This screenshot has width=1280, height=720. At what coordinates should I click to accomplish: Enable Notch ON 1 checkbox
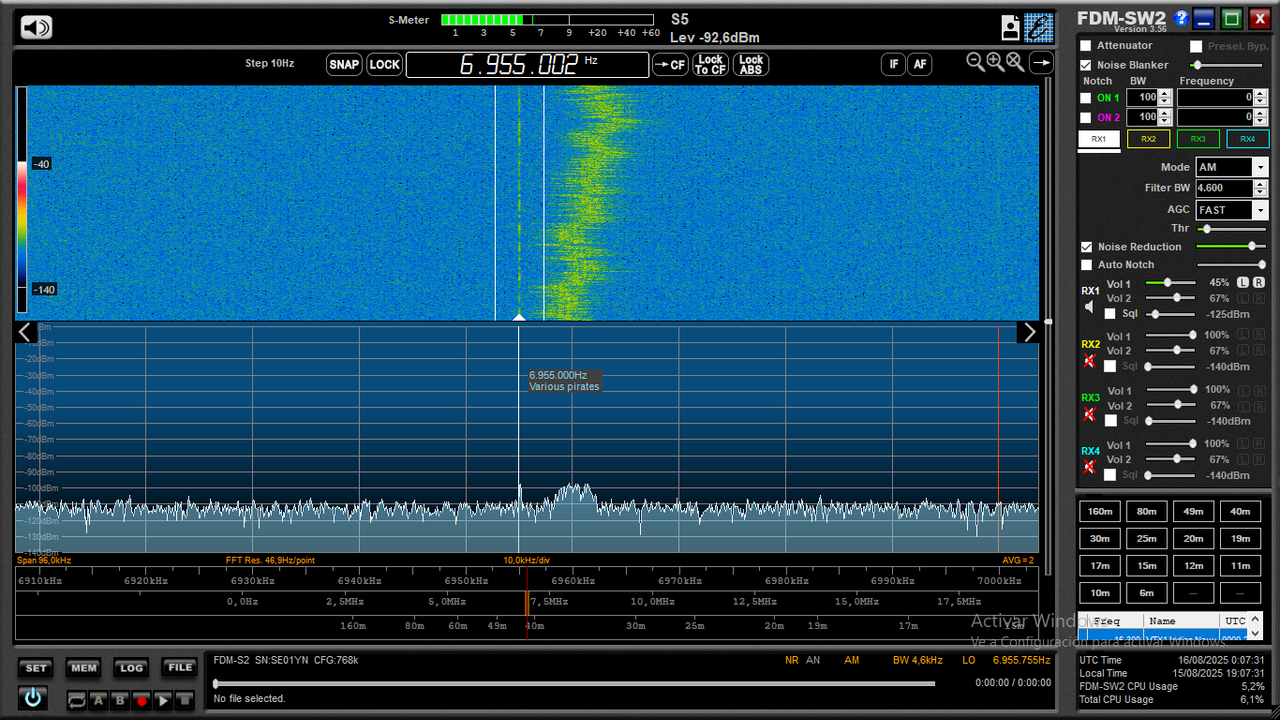point(1086,98)
